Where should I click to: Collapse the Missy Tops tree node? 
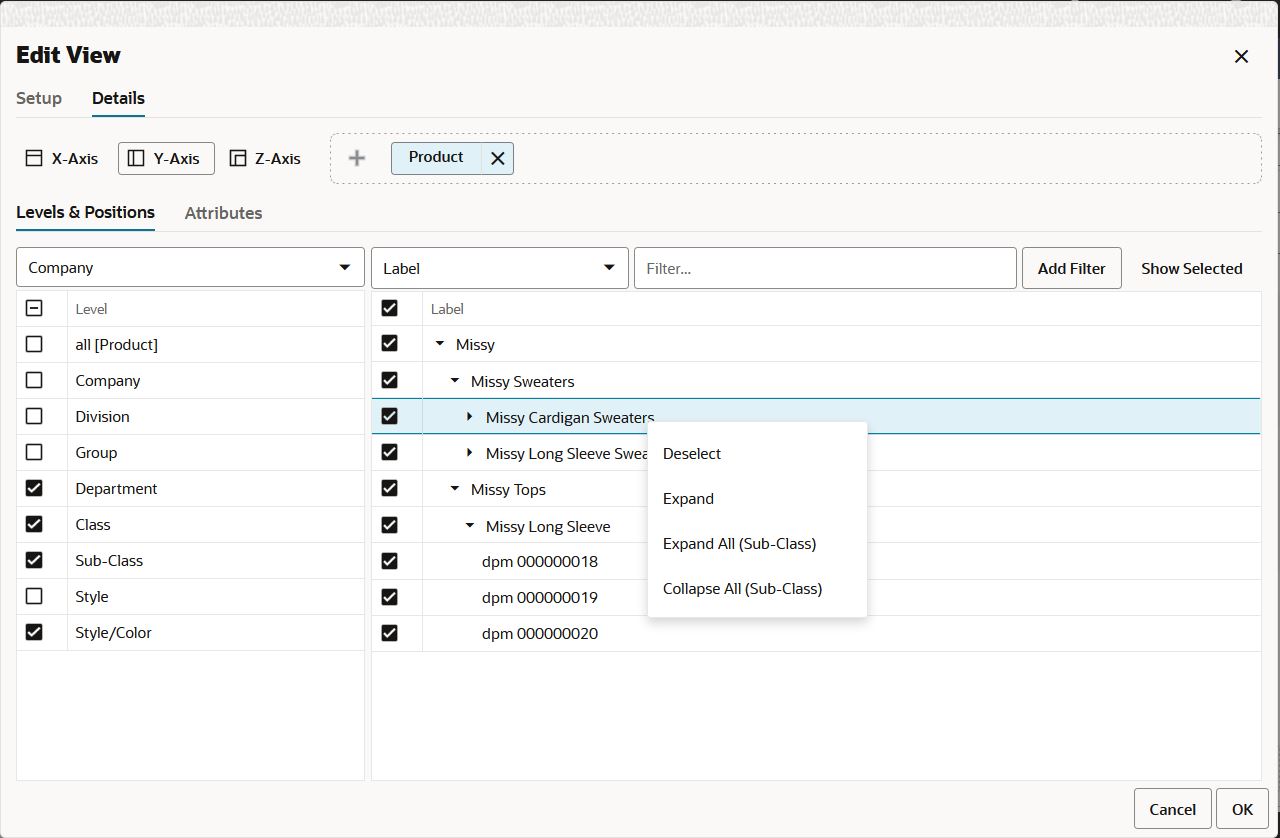coord(455,489)
